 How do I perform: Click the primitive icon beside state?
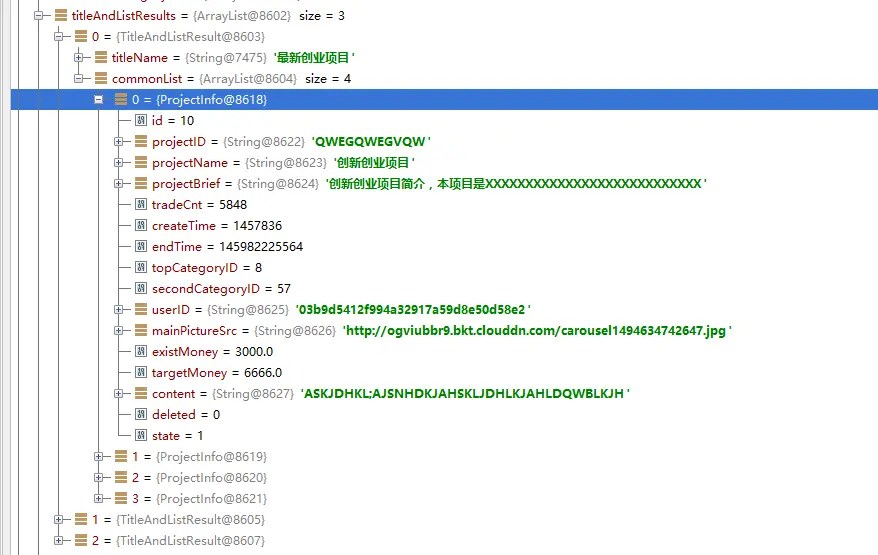(141, 436)
